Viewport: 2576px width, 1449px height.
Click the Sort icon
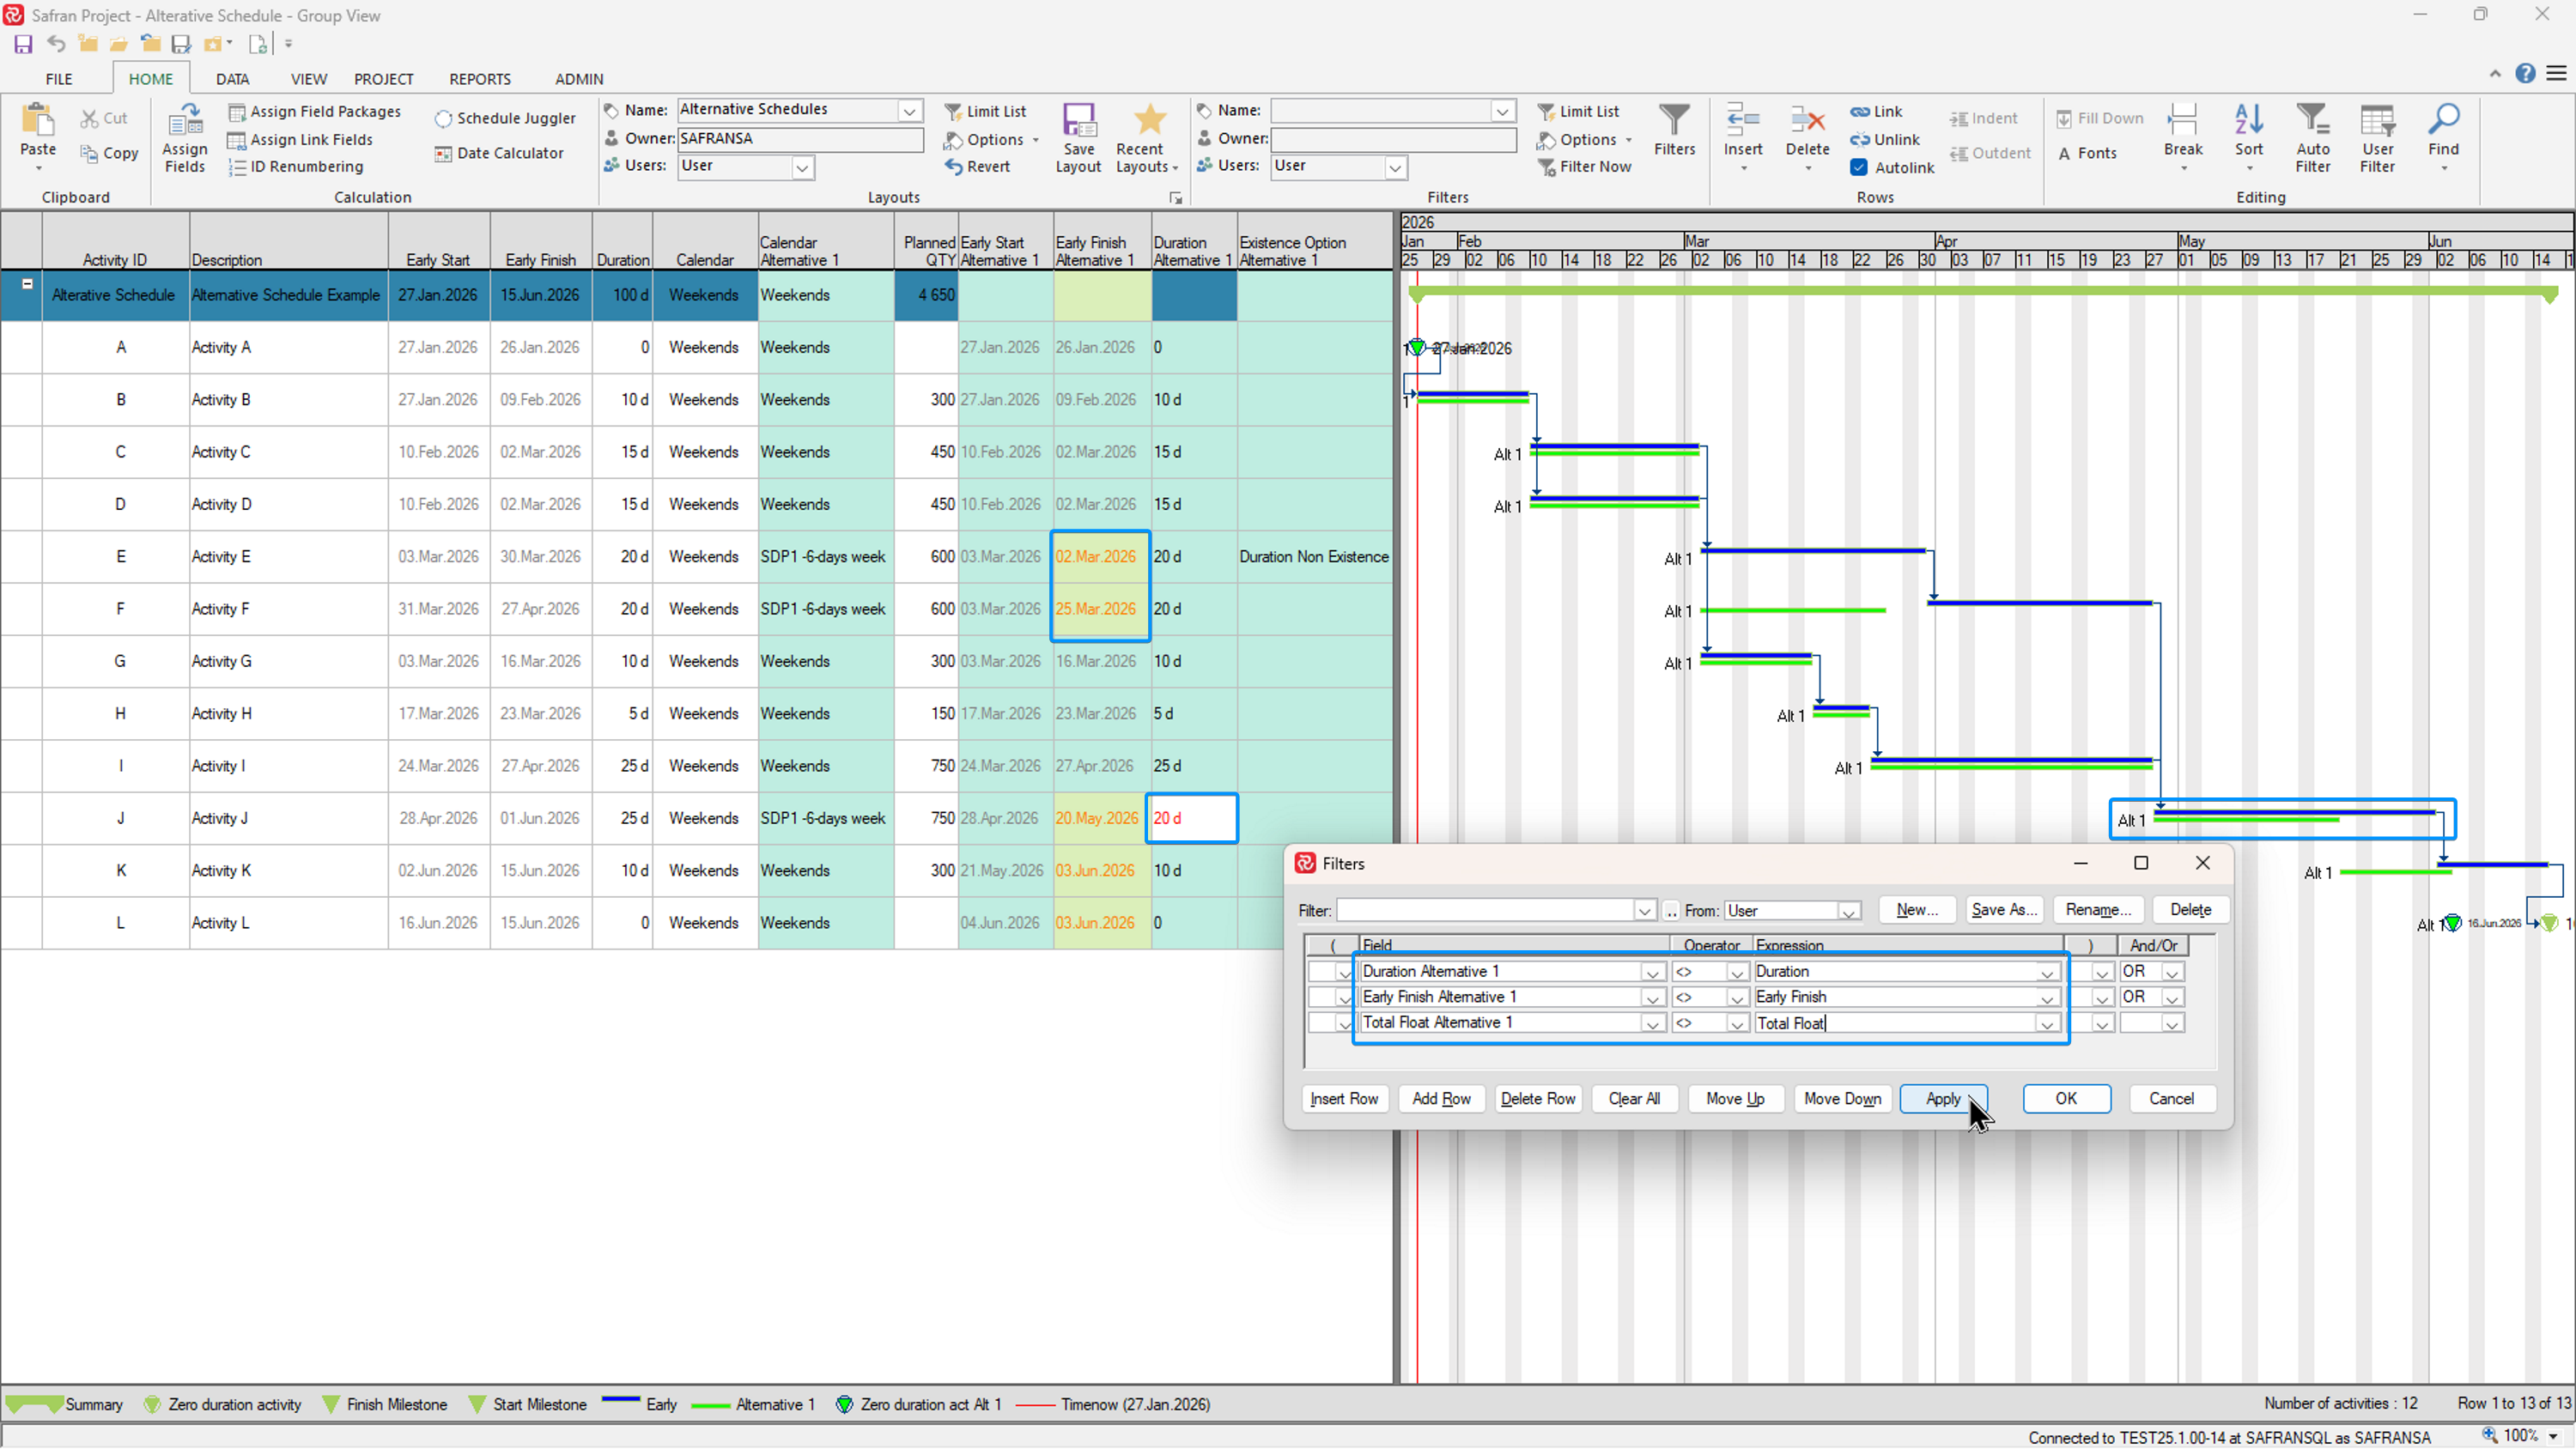tap(2248, 122)
